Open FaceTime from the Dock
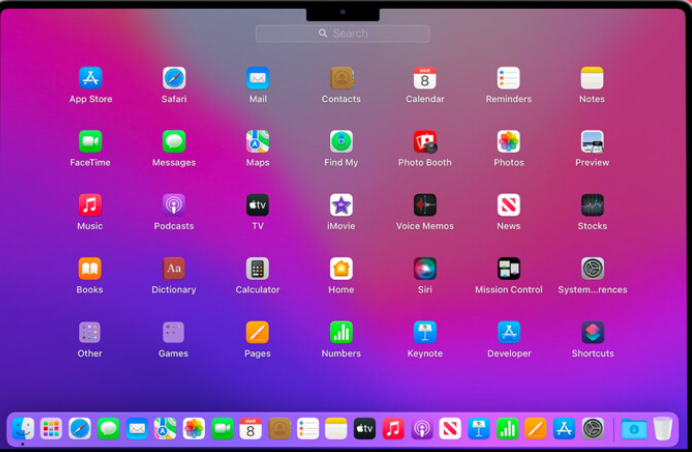The height and width of the screenshot is (452, 692). point(222,429)
